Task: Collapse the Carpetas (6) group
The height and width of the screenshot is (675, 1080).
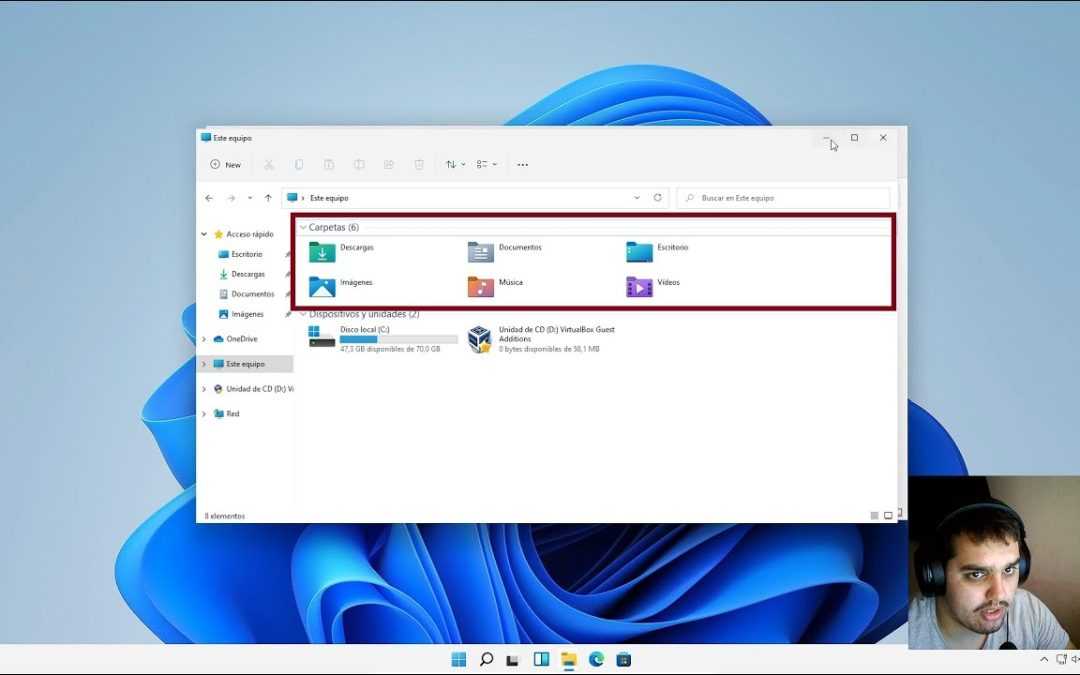Action: (303, 227)
